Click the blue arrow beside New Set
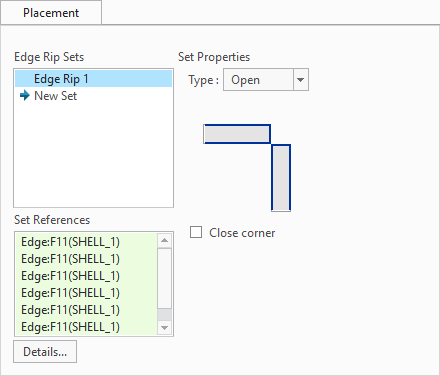 point(25,96)
